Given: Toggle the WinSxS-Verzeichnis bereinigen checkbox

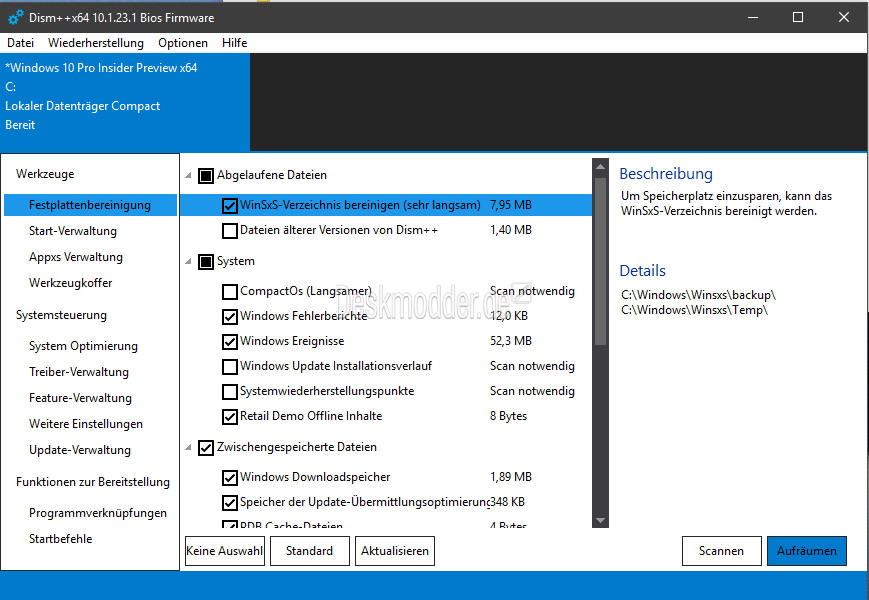Looking at the screenshot, I should pyautogui.click(x=231, y=205).
